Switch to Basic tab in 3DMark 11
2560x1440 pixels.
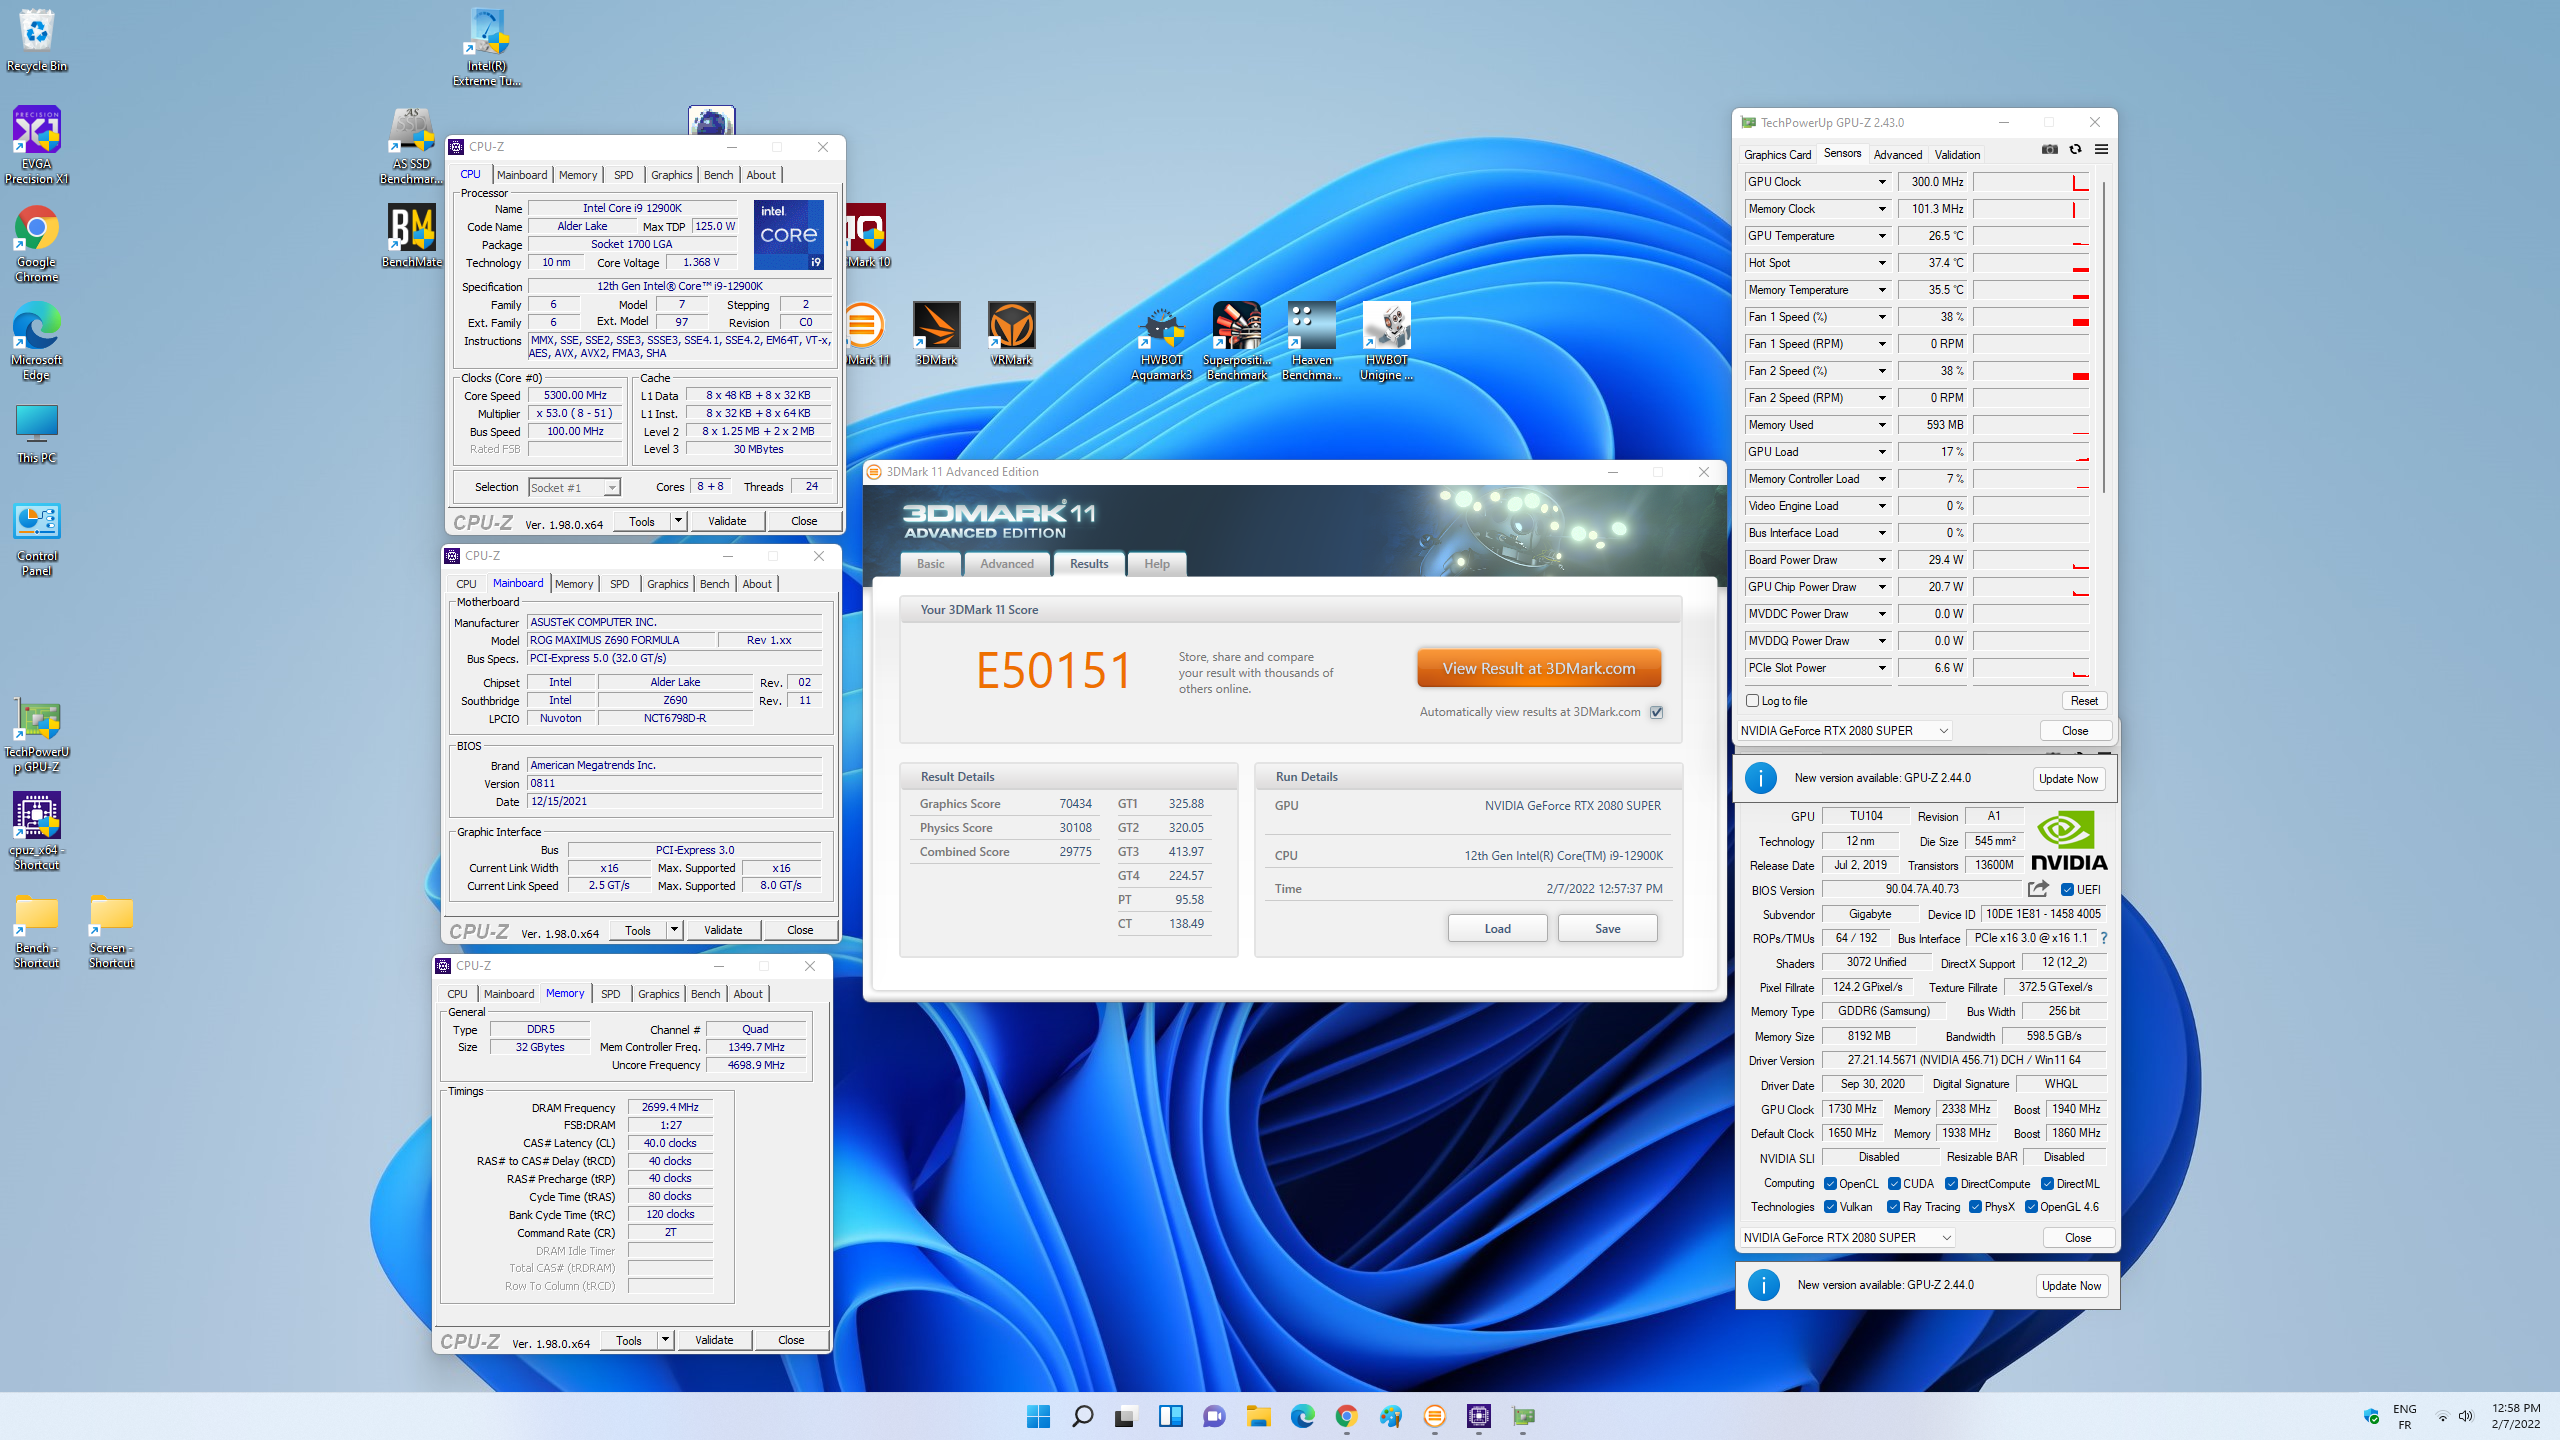930,564
